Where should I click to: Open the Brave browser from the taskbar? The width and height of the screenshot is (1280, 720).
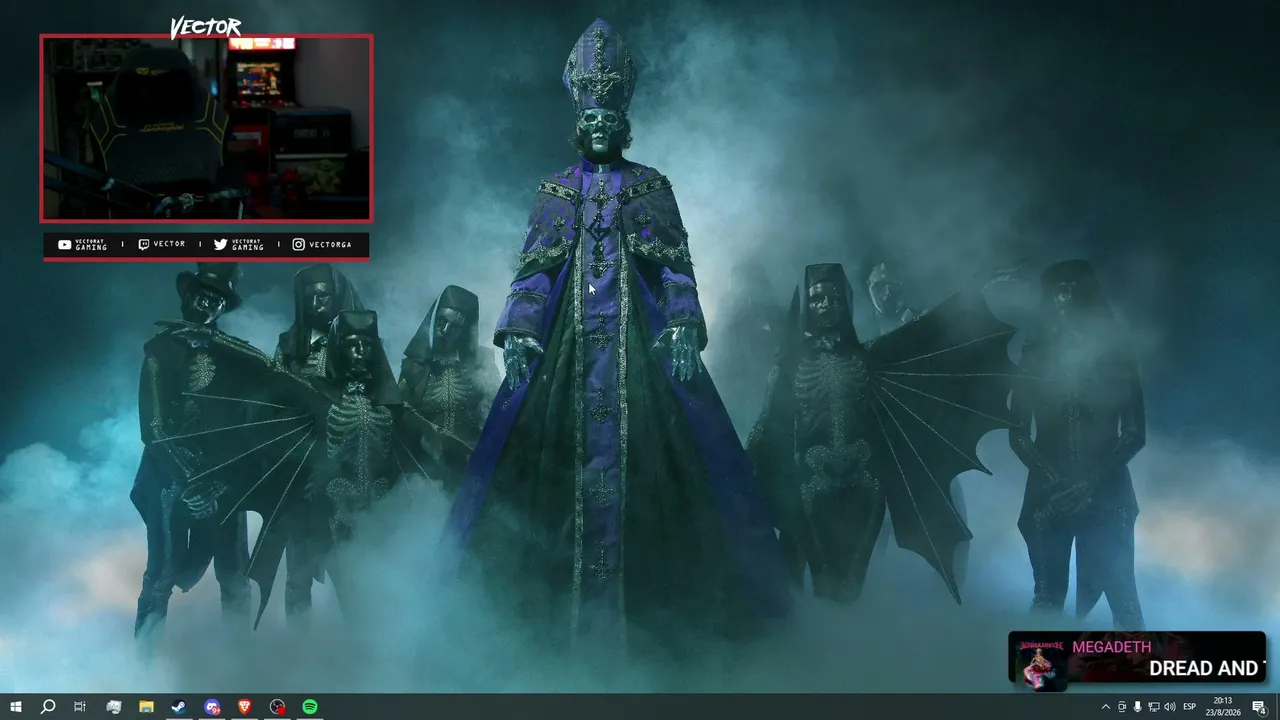pos(245,707)
